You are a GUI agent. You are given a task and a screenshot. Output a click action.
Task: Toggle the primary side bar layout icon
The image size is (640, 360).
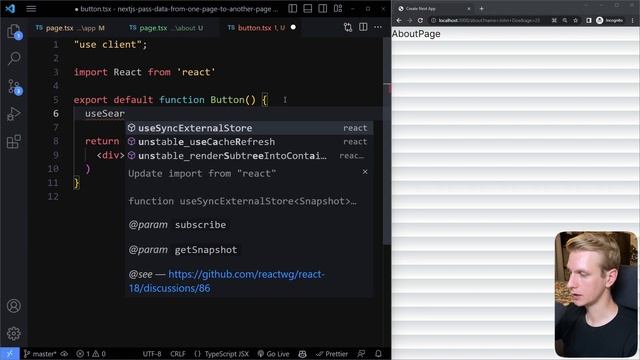[x=293, y=9]
